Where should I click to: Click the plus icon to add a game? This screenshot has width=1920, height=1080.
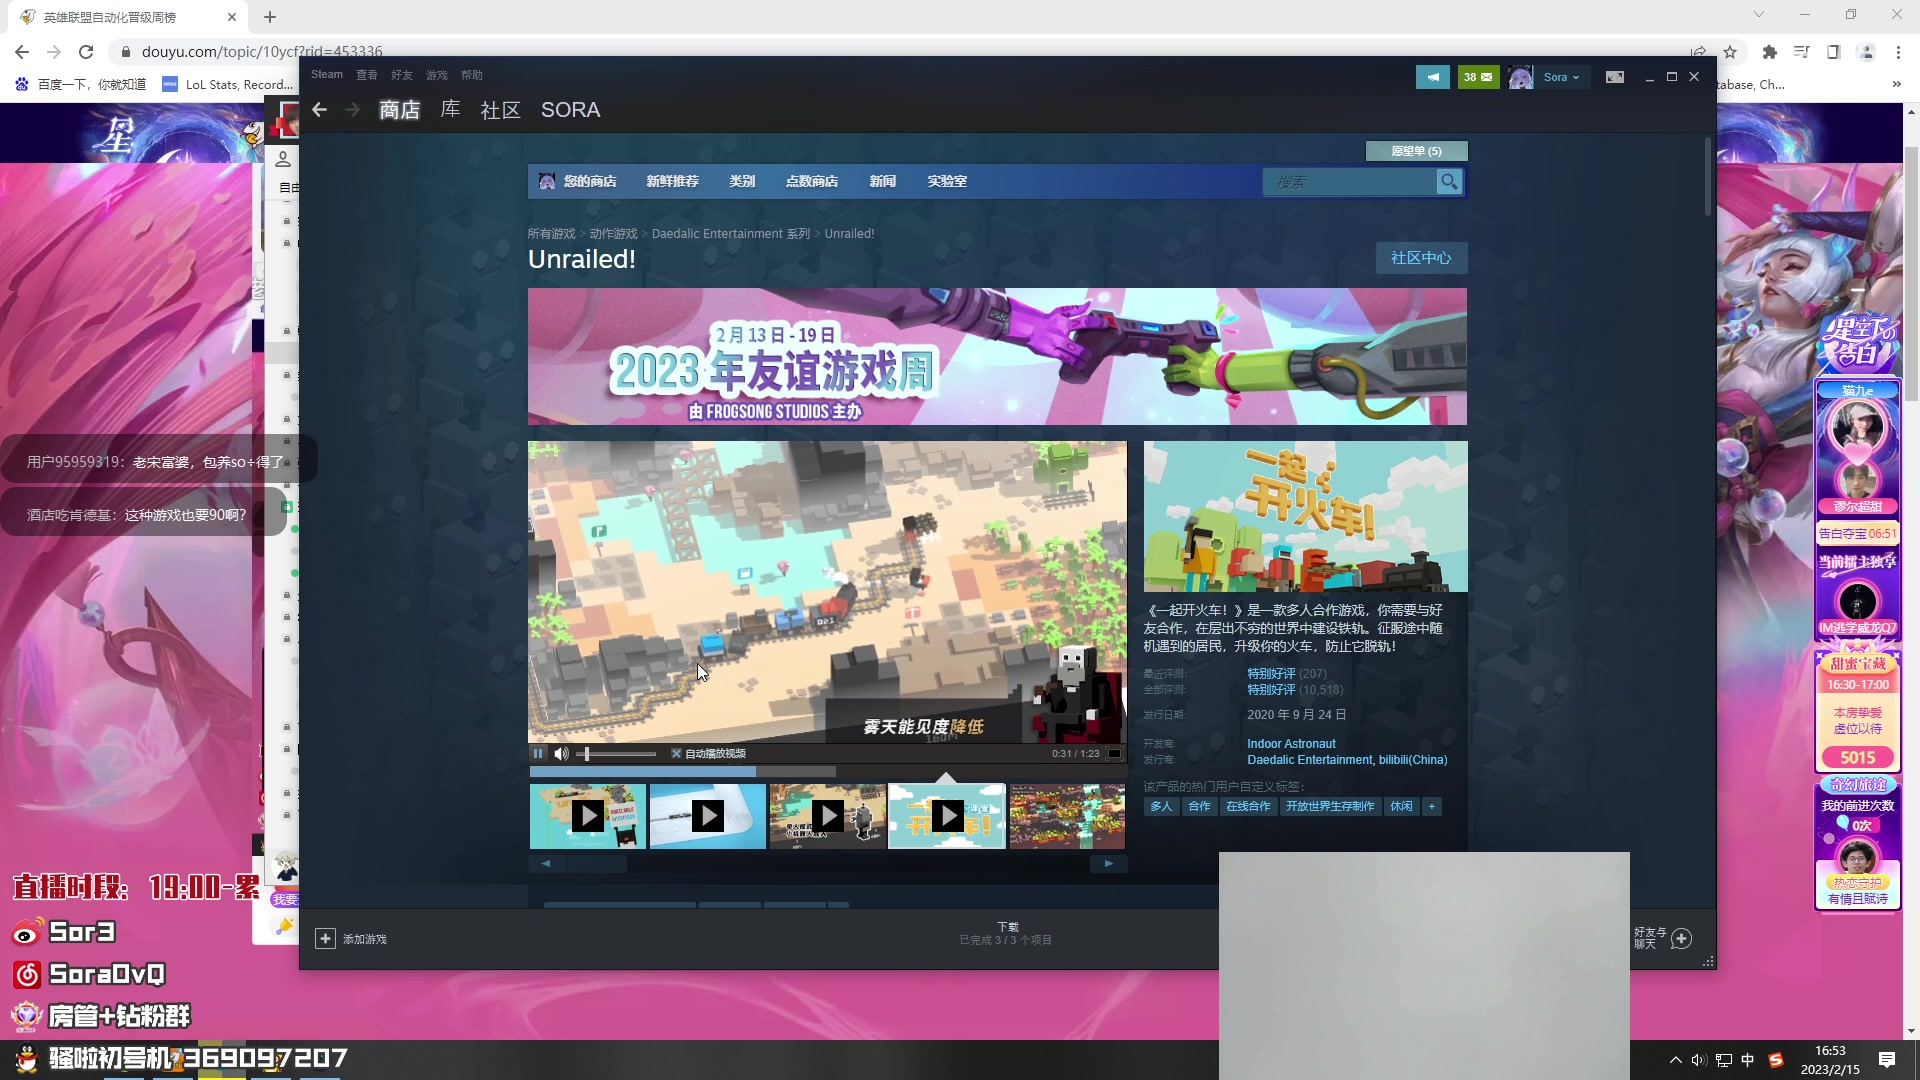tap(325, 939)
